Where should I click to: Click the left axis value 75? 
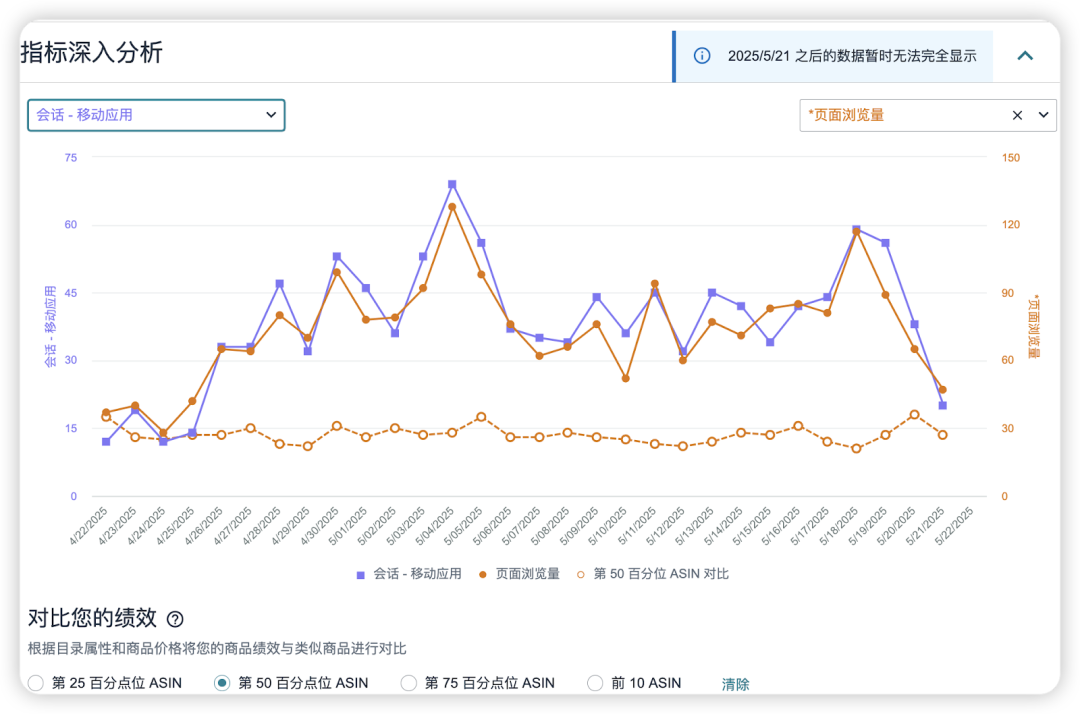point(71,158)
